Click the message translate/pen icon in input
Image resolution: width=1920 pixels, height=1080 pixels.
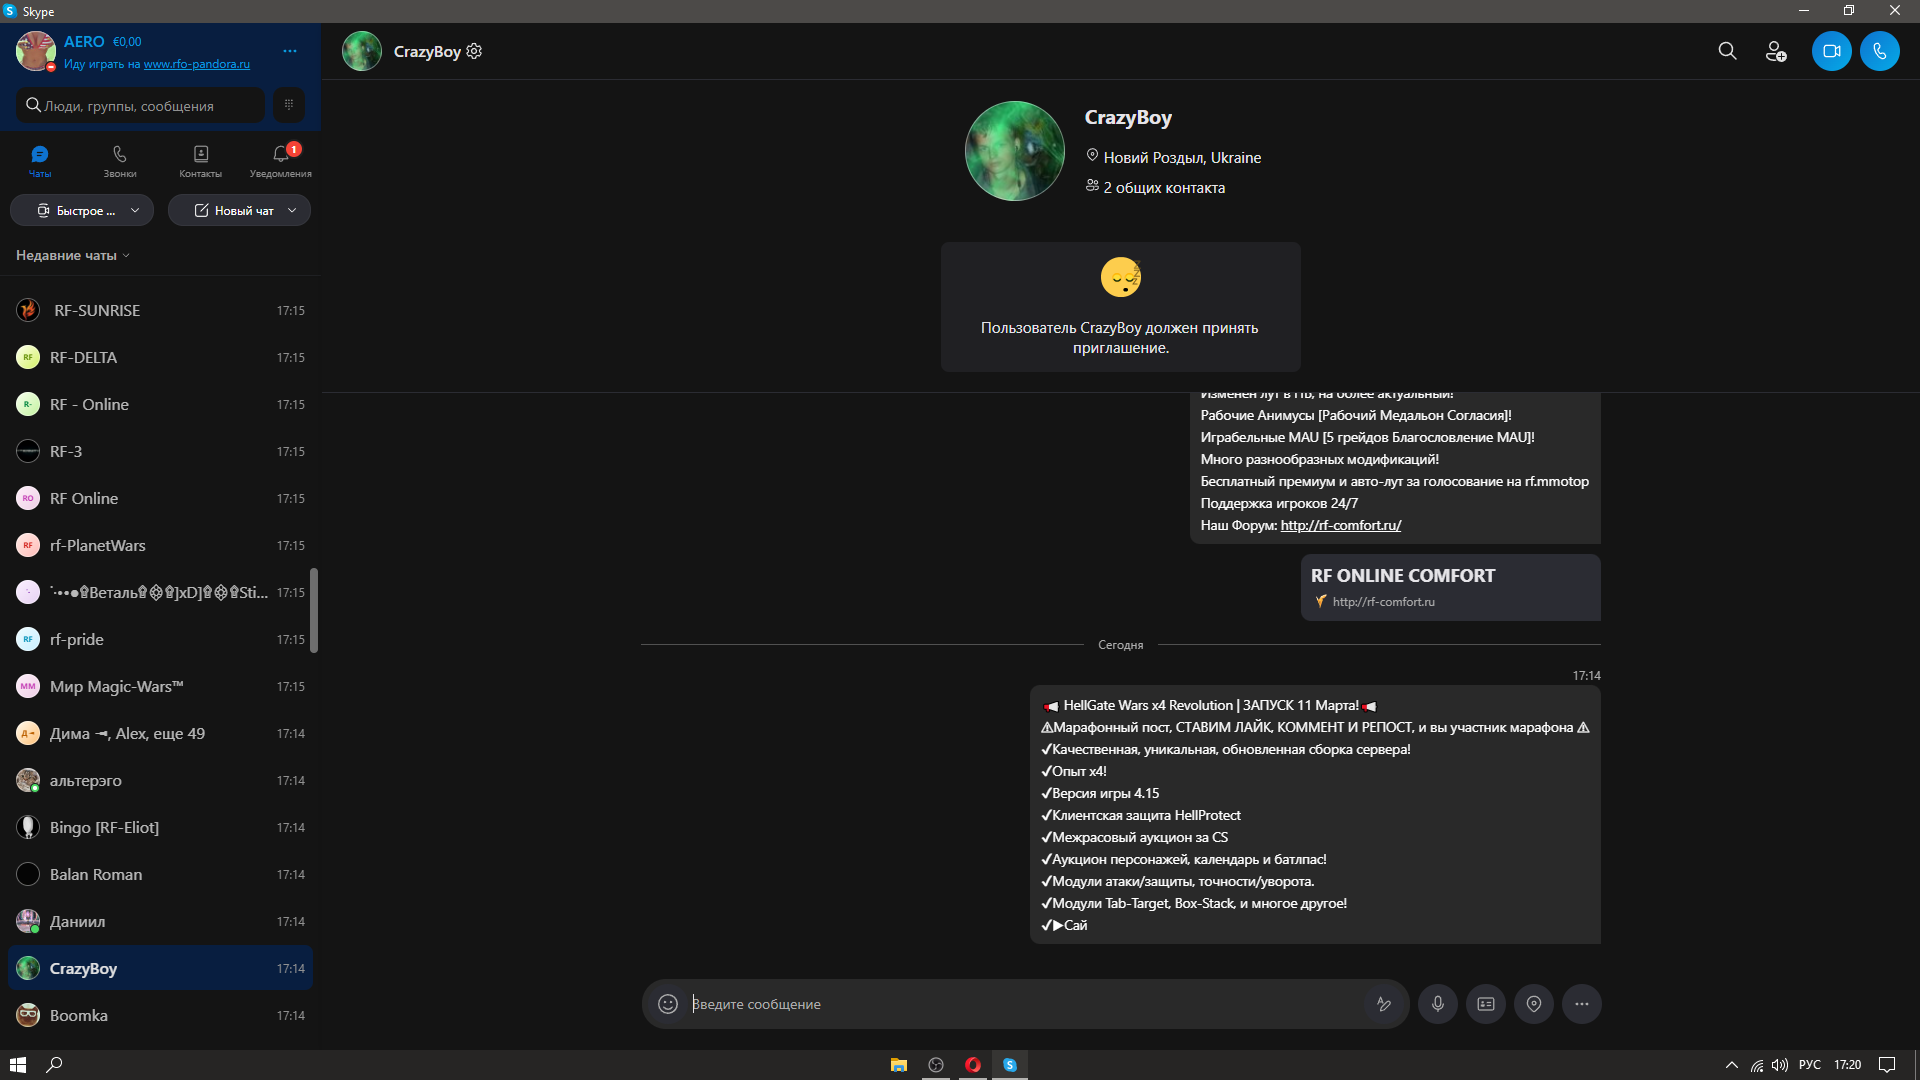(1384, 1004)
